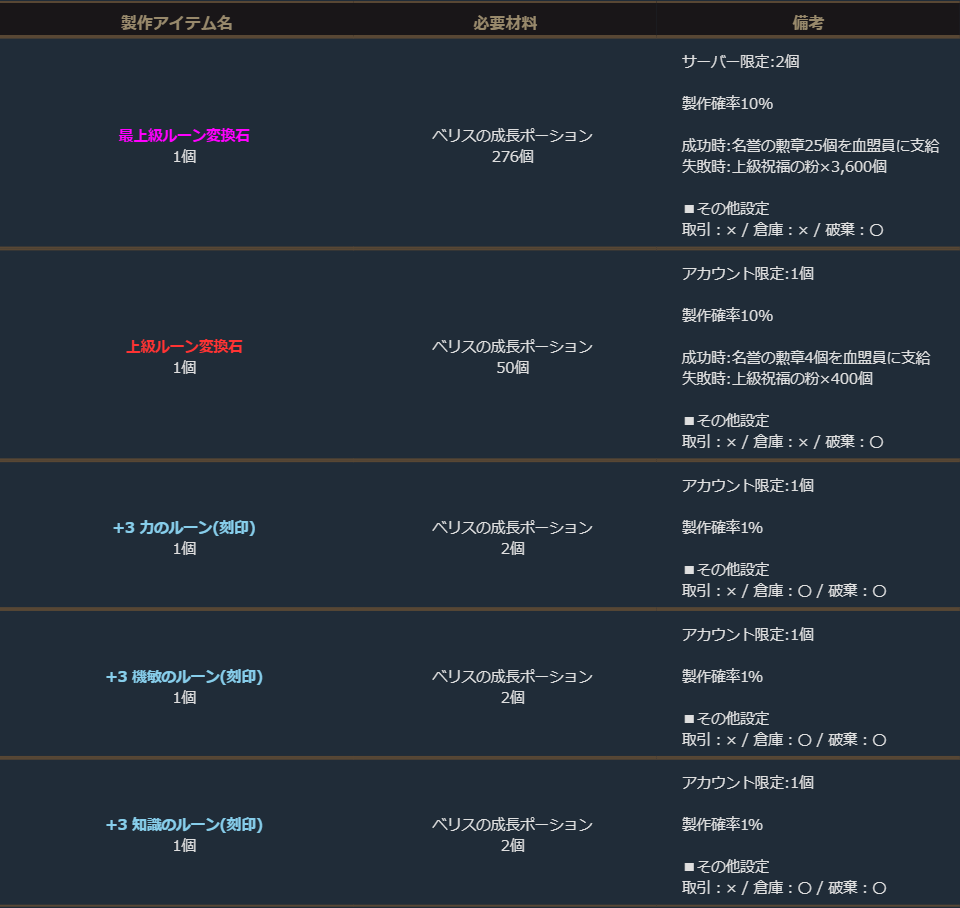The height and width of the screenshot is (908, 960).
Task: Click the 276個 material quantity
Action: coord(512,157)
